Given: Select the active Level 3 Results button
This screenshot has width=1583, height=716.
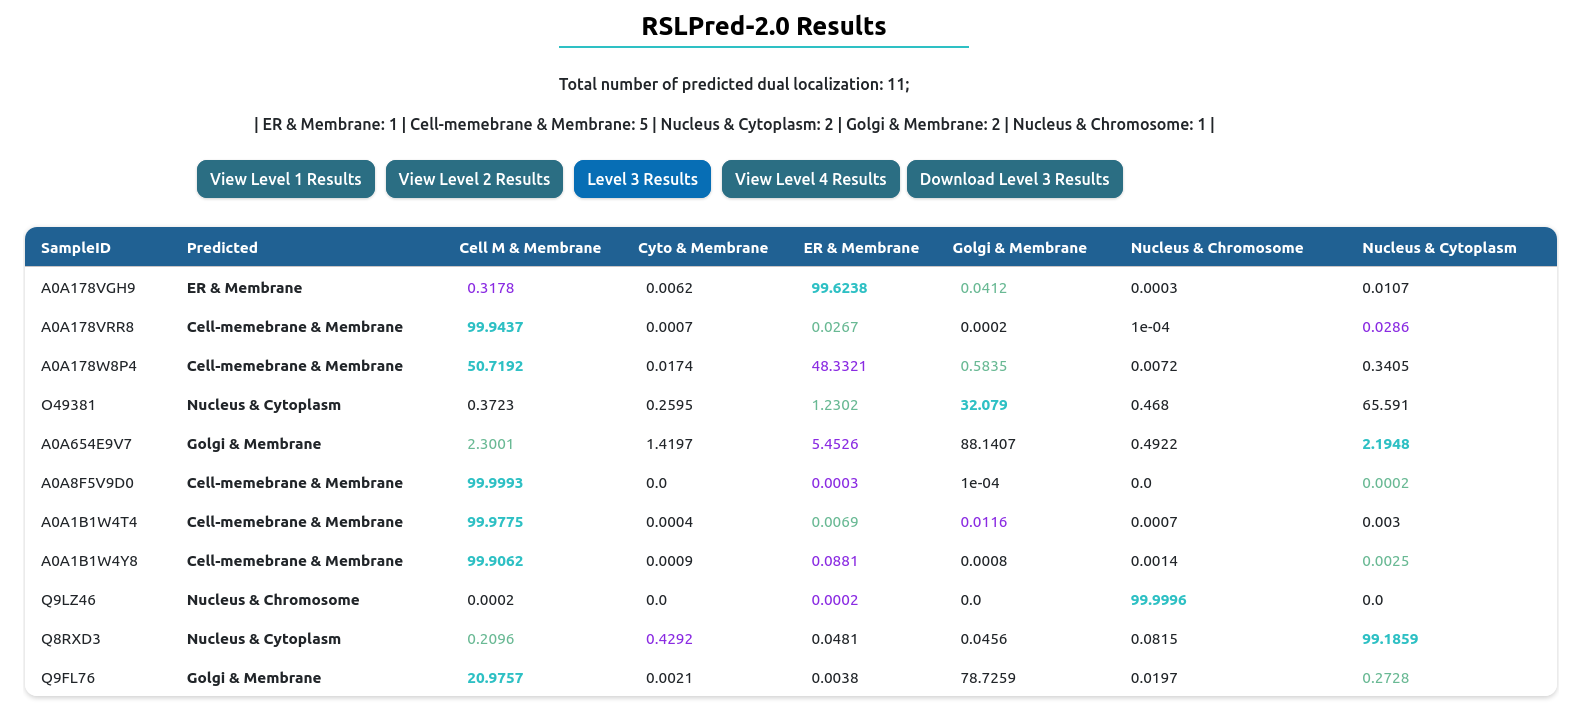Looking at the screenshot, I should [642, 179].
